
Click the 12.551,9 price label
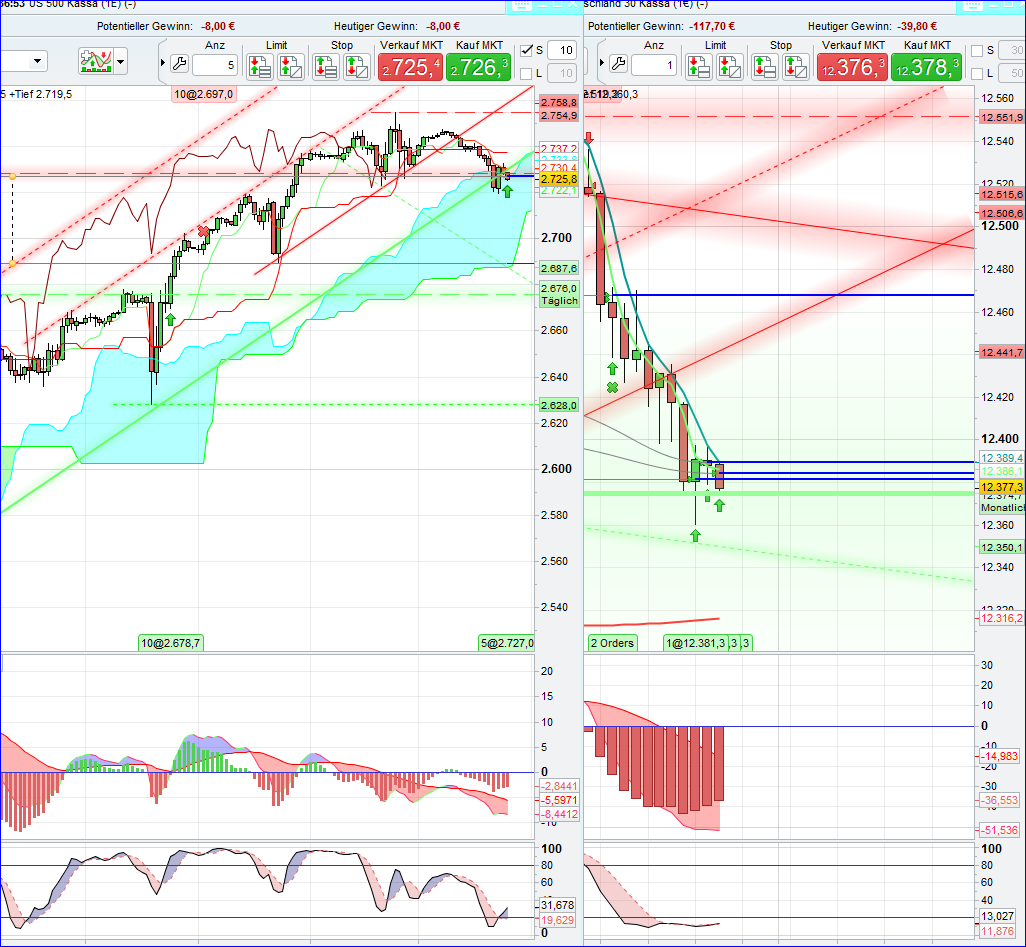(1001, 118)
